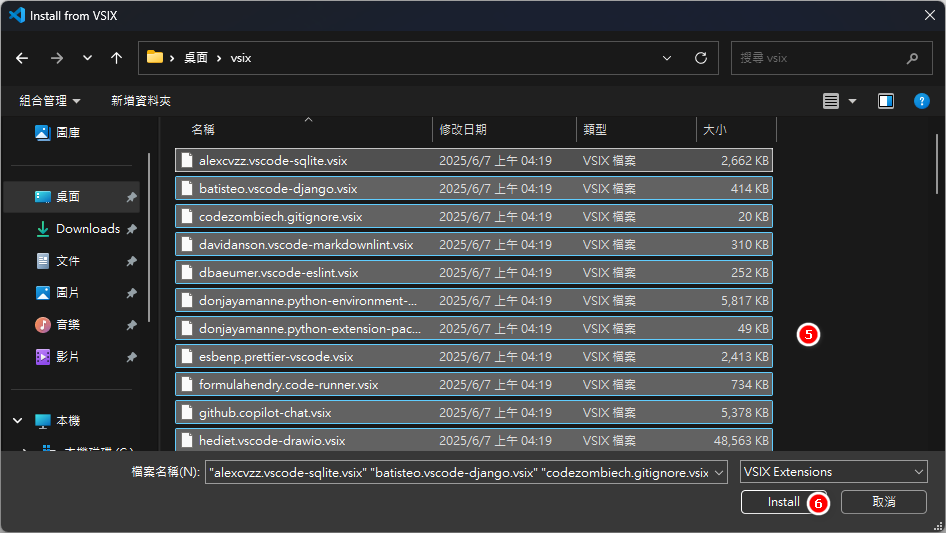
Task: Go up one folder level
Action: point(116,58)
